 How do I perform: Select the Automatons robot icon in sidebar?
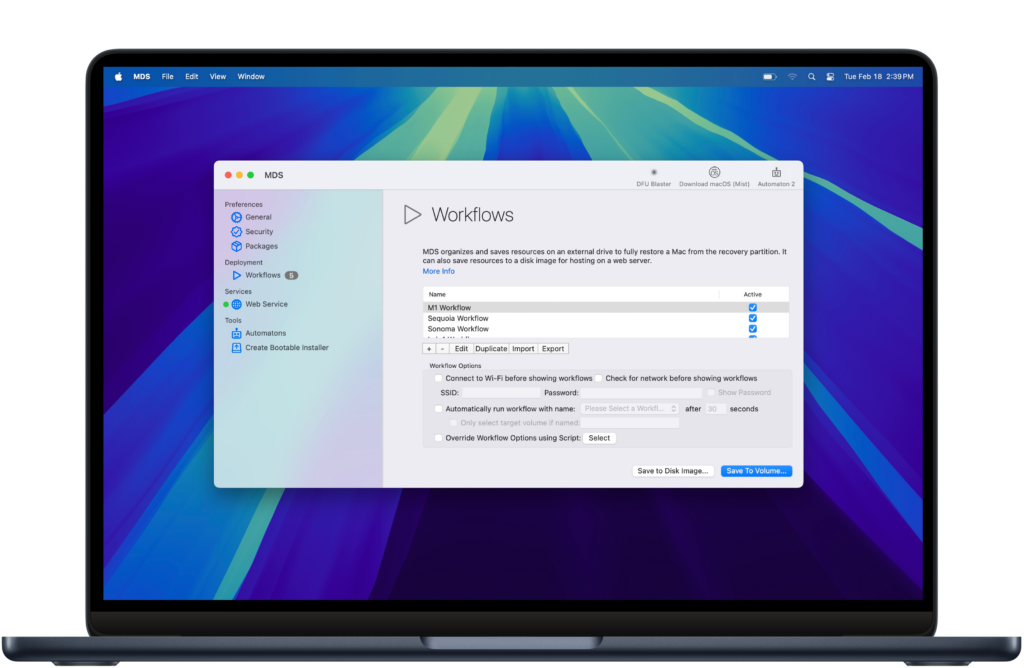(236, 333)
